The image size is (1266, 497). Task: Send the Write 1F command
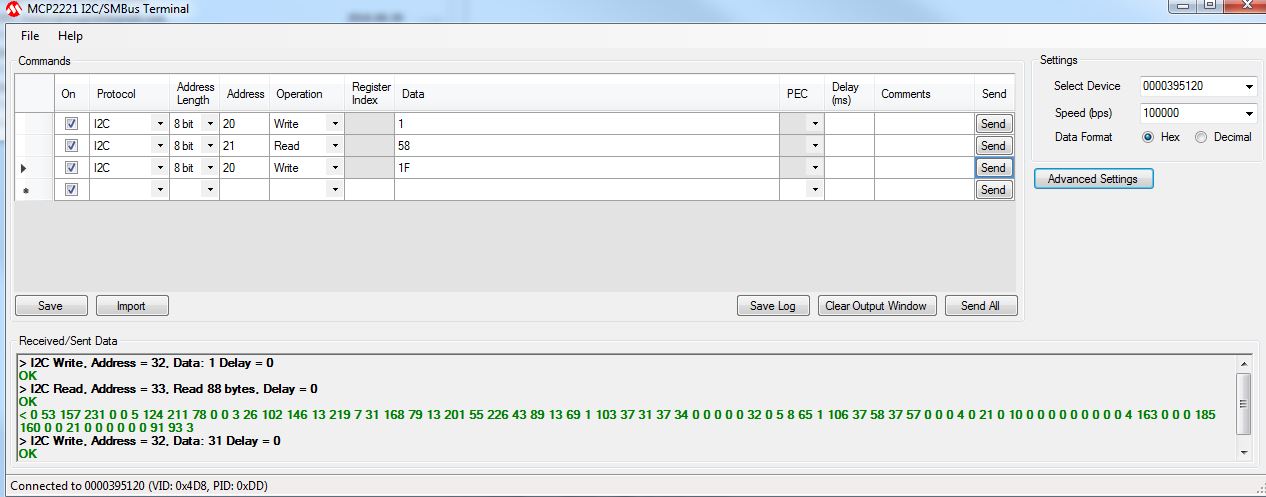(994, 168)
